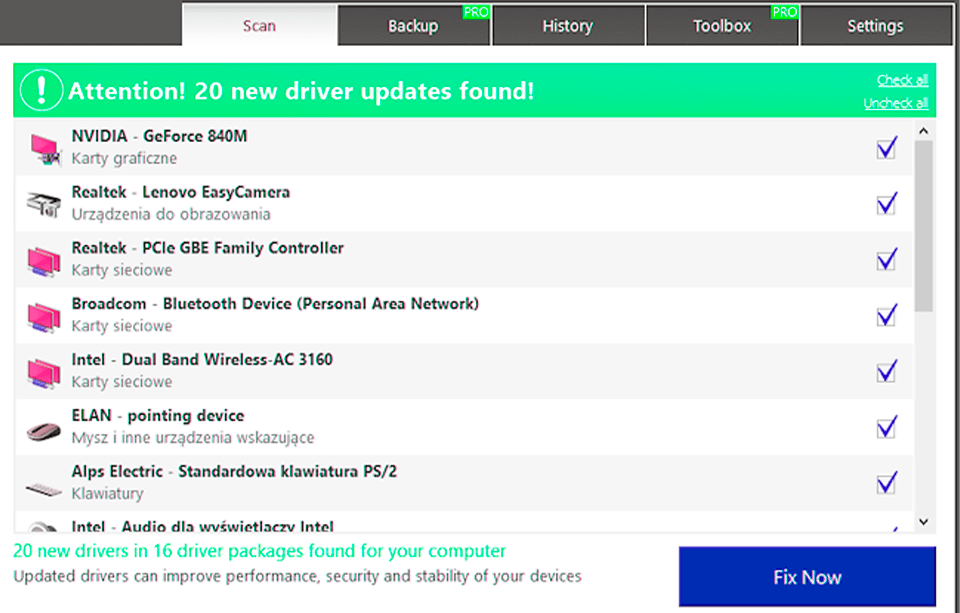Viewport: 960px width, 613px height.
Task: Select Intel - Dual Band Wireless-AC 3160 text
Action: click(202, 359)
